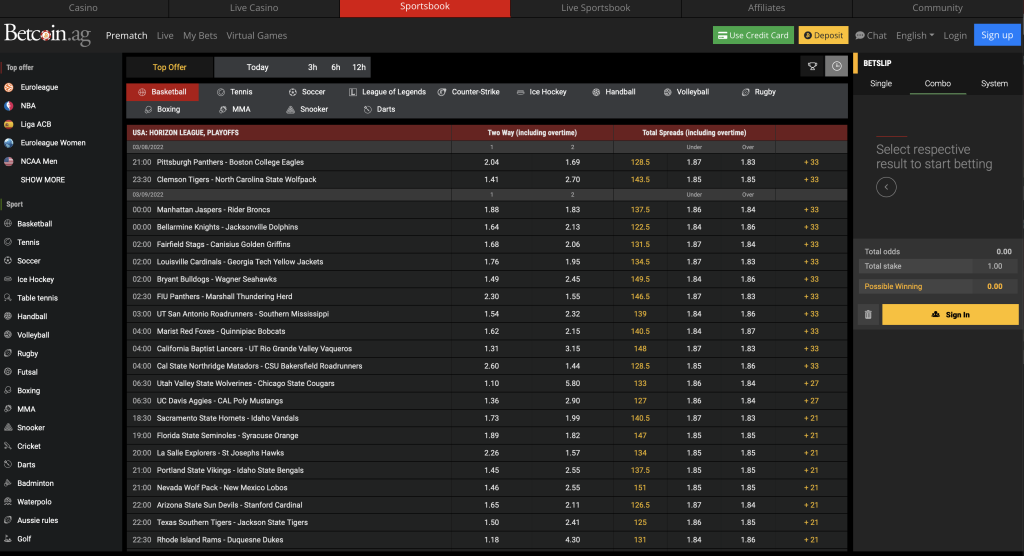Select the Tennis sport chip
1024x556 pixels.
click(234, 92)
